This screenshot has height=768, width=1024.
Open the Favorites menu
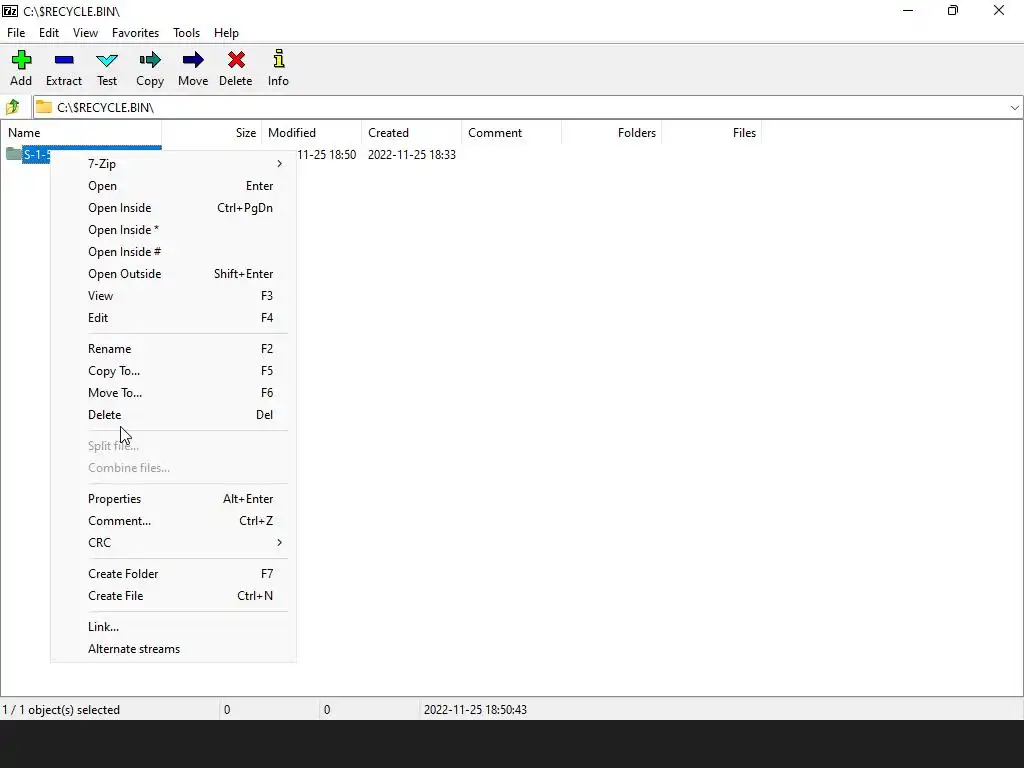point(135,33)
